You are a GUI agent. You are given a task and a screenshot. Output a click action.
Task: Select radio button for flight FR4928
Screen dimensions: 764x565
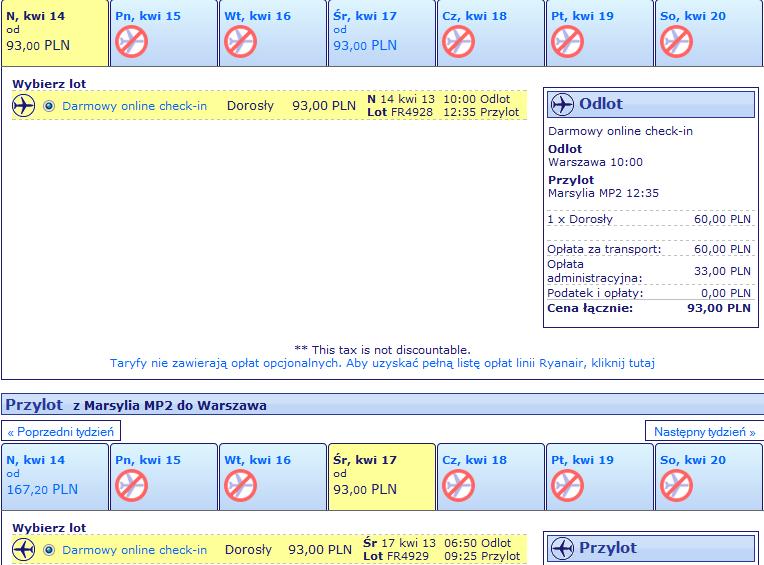pyautogui.click(x=49, y=106)
